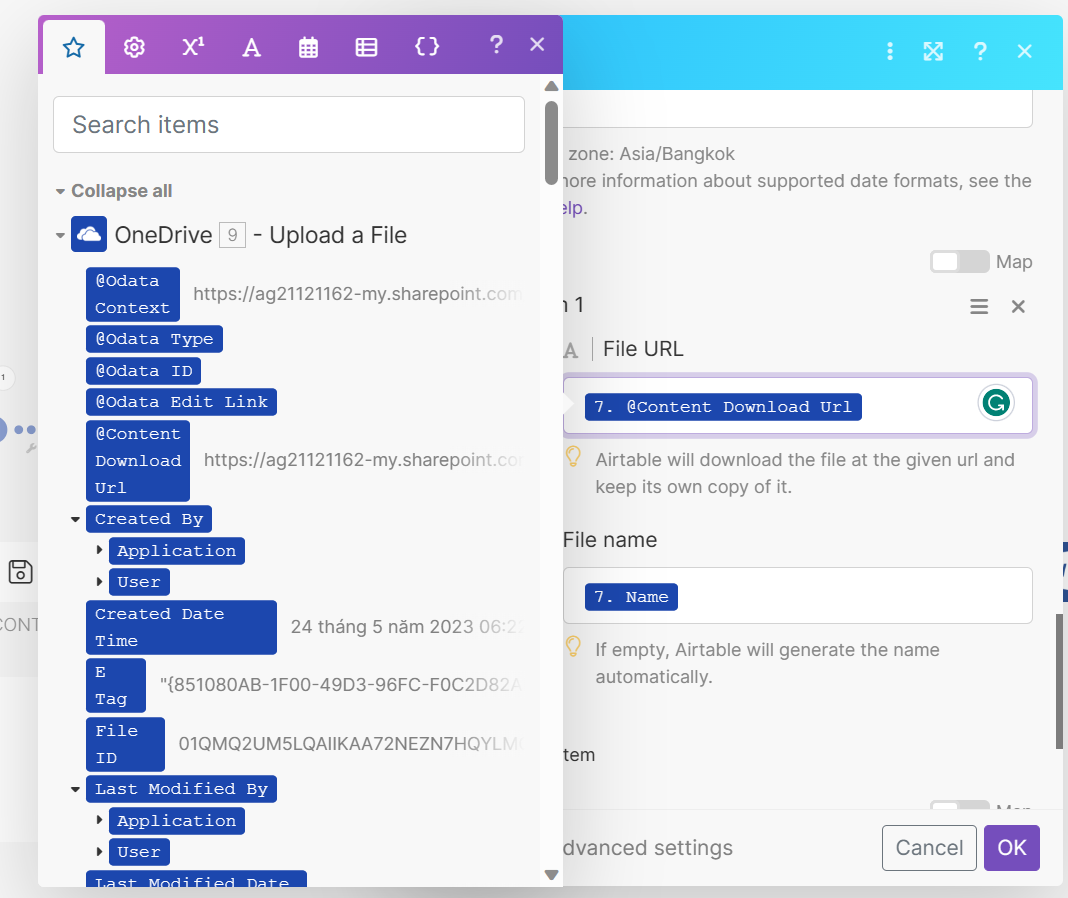Insert the Created Date Time variable
The image size is (1068, 898).
click(181, 628)
